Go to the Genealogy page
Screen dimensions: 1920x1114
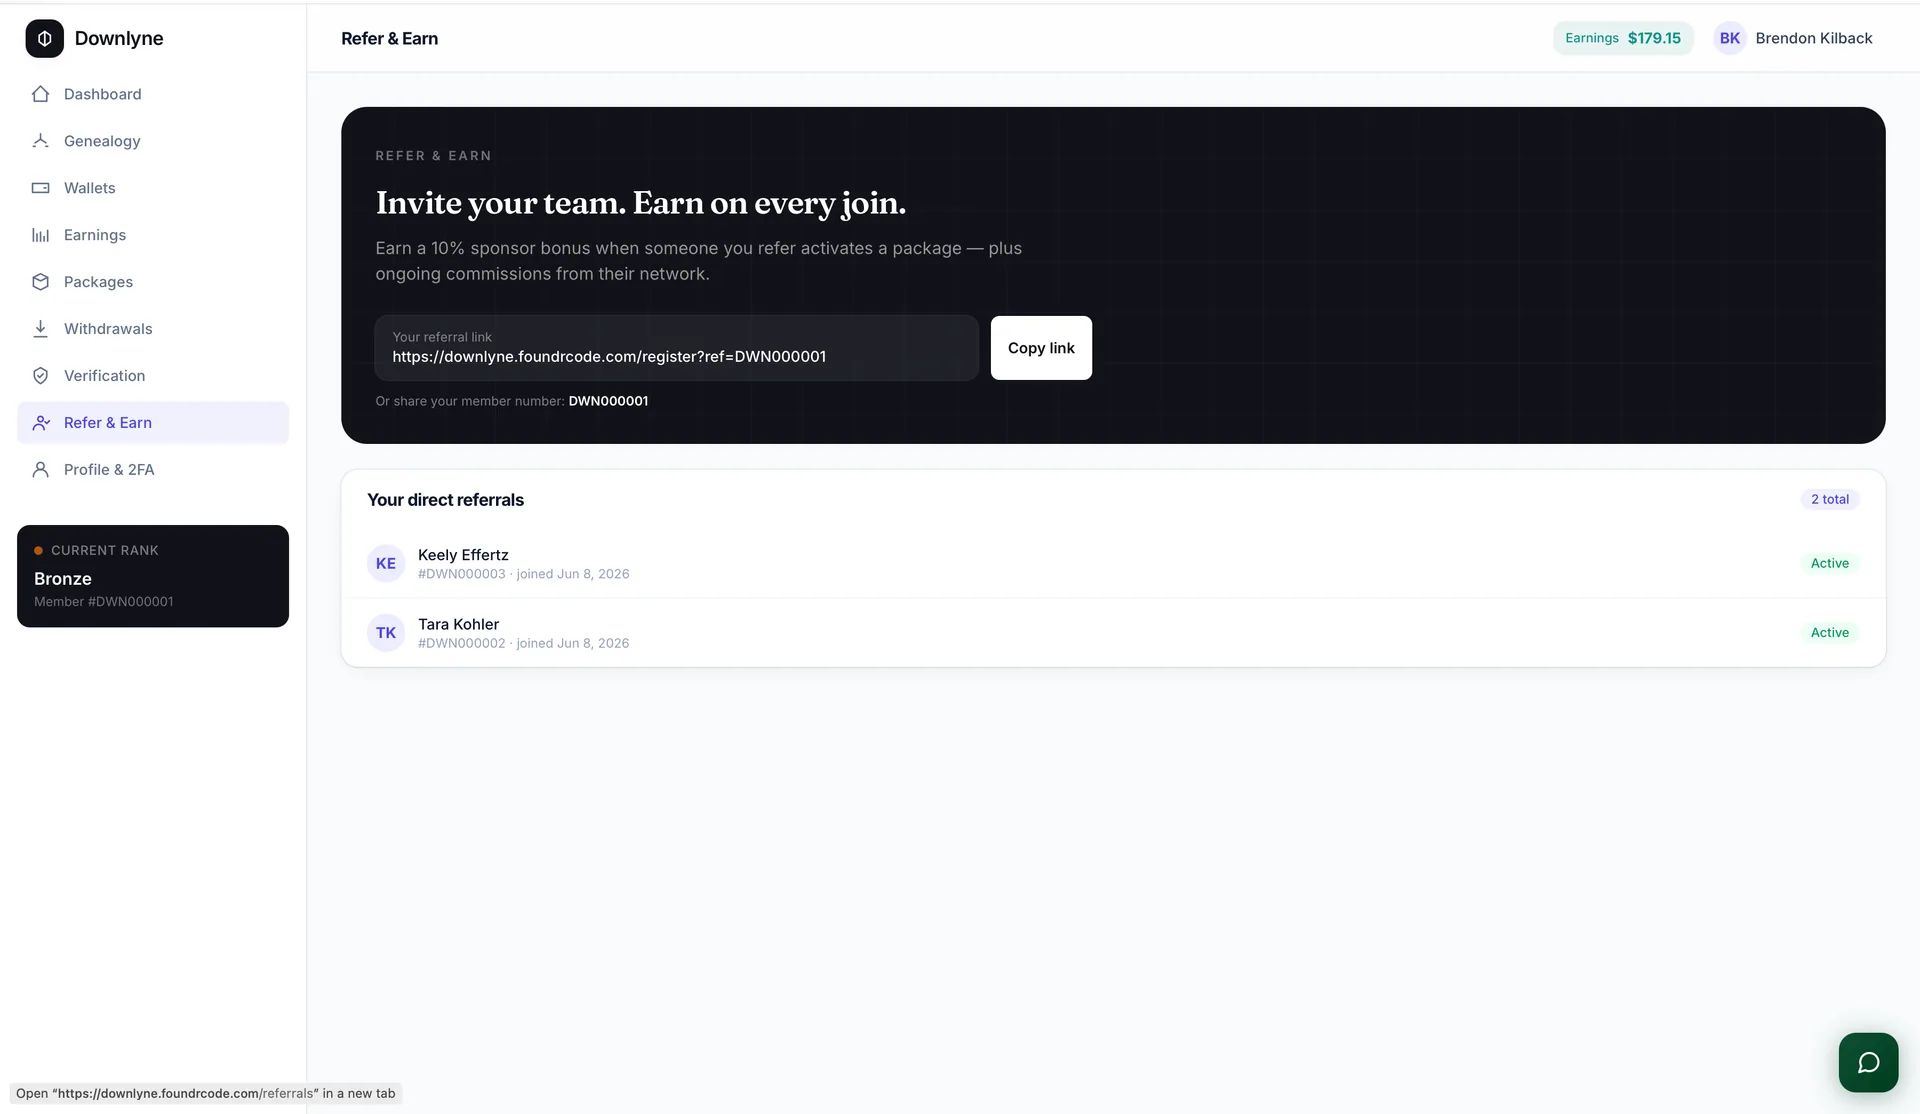[x=153, y=141]
